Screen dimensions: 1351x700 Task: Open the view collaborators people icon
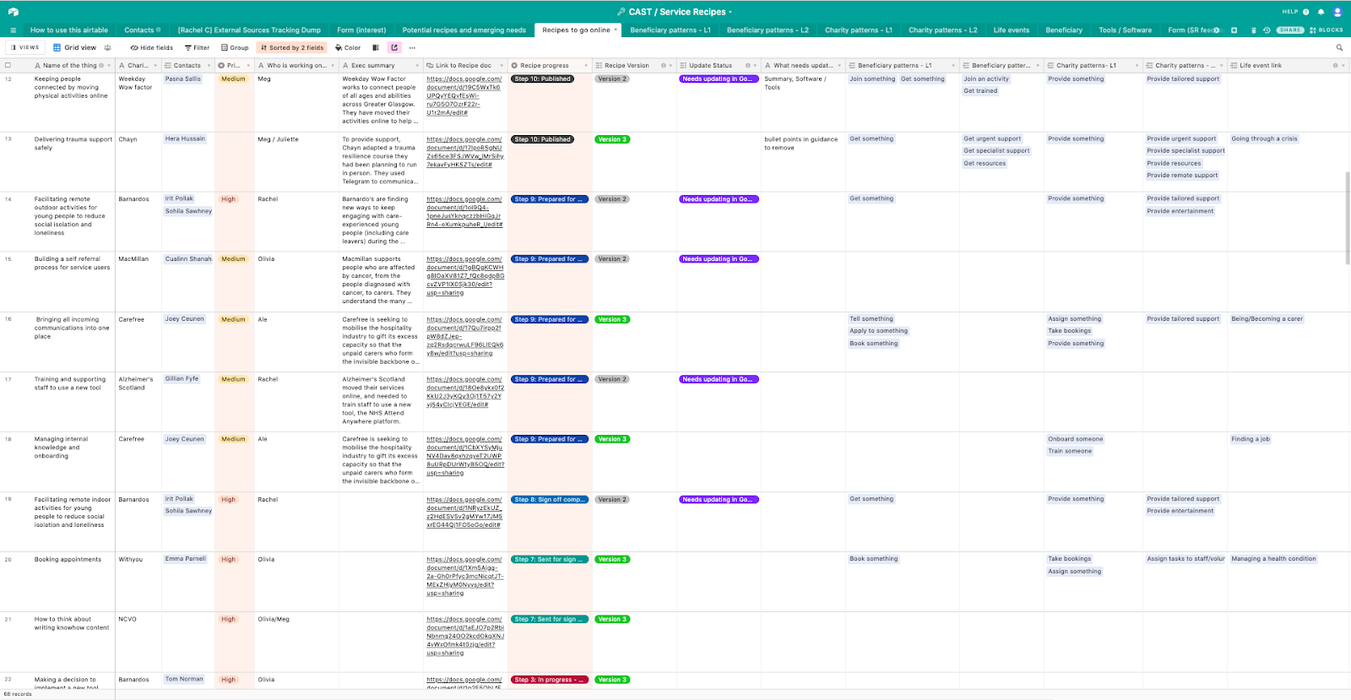(x=108, y=47)
